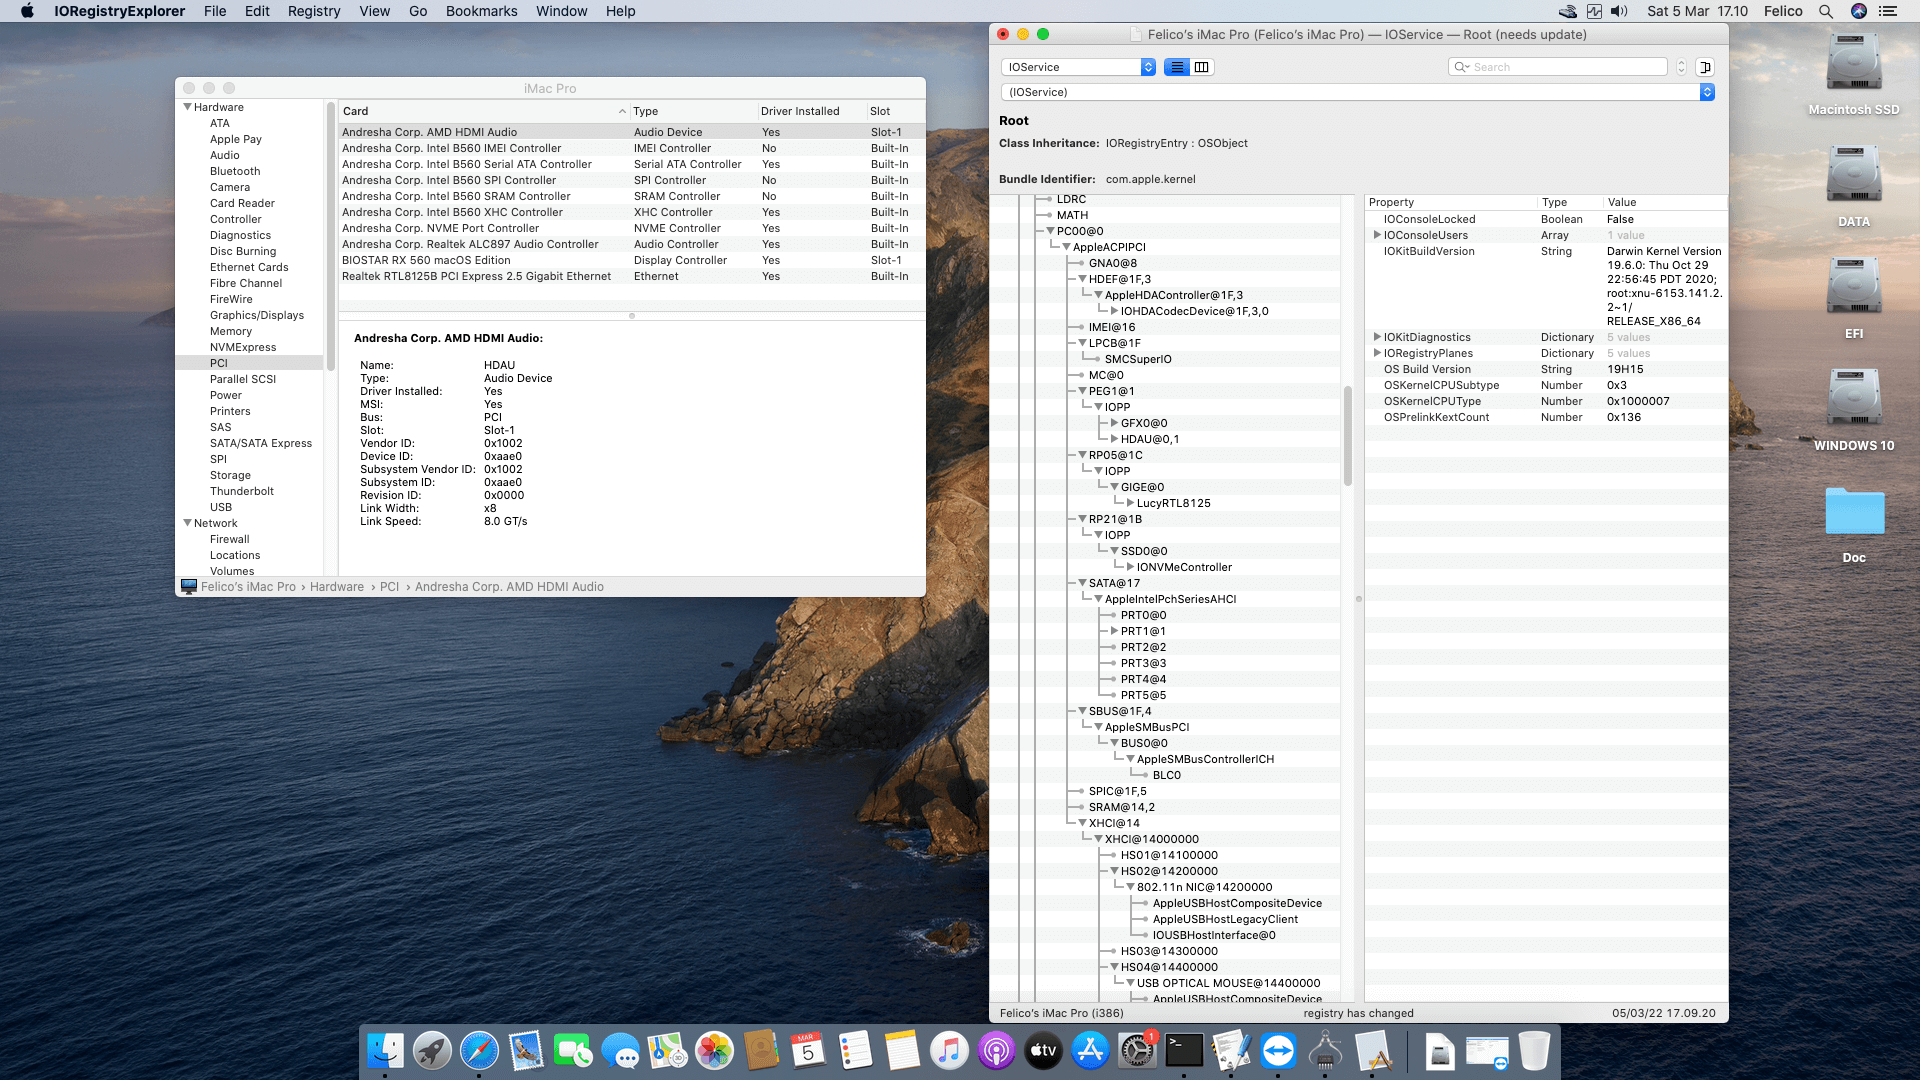
Task: Open the App Store from the Dock
Action: pyautogui.click(x=1091, y=1051)
